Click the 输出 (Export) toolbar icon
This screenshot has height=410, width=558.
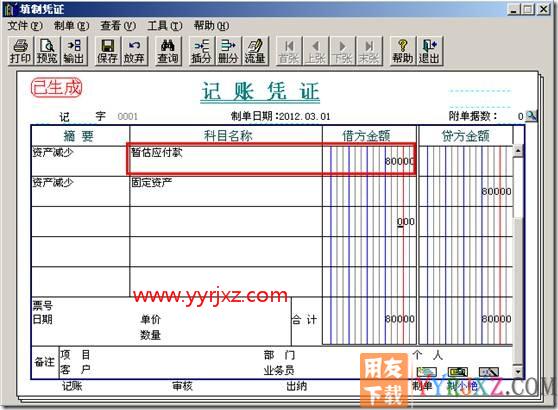tap(73, 51)
